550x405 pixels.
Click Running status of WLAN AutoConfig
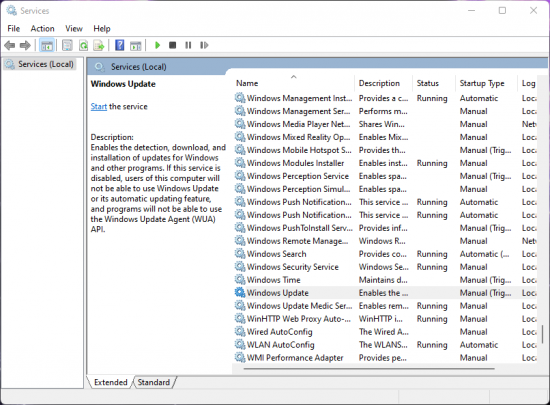pyautogui.click(x=432, y=345)
